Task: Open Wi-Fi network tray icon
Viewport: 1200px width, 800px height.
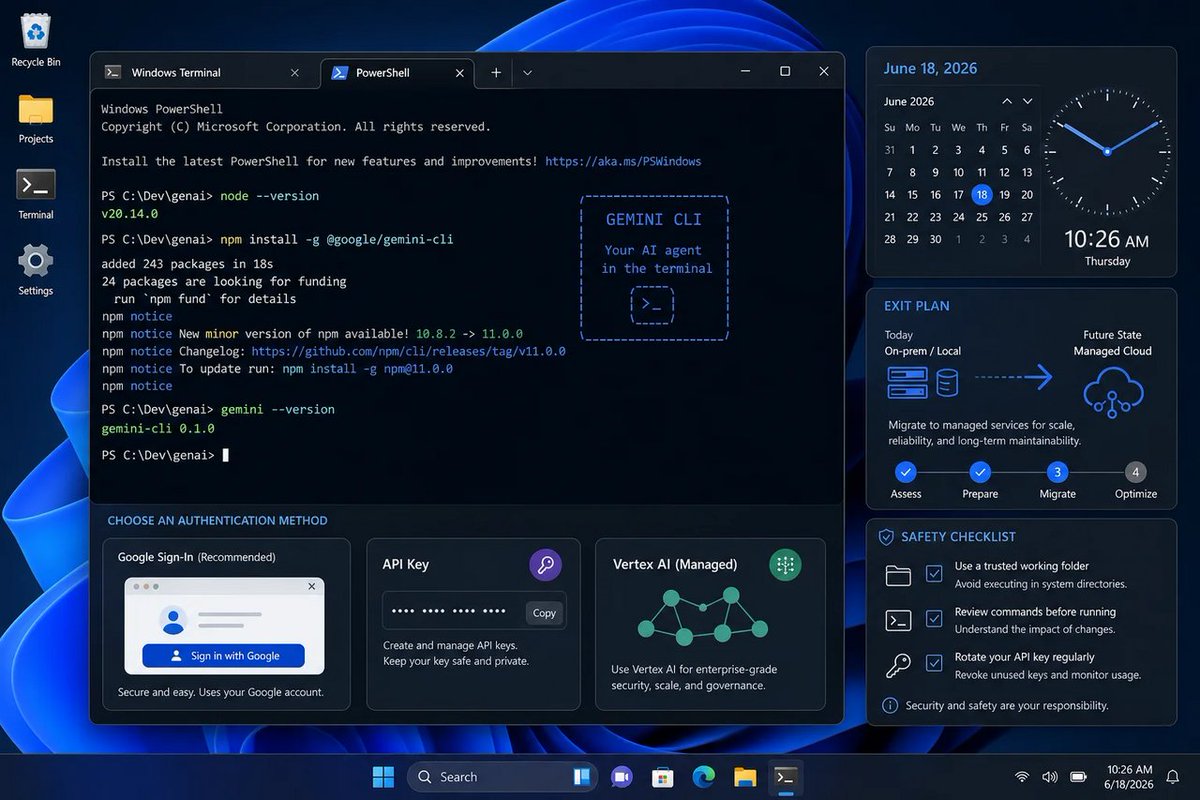Action: coord(1022,777)
